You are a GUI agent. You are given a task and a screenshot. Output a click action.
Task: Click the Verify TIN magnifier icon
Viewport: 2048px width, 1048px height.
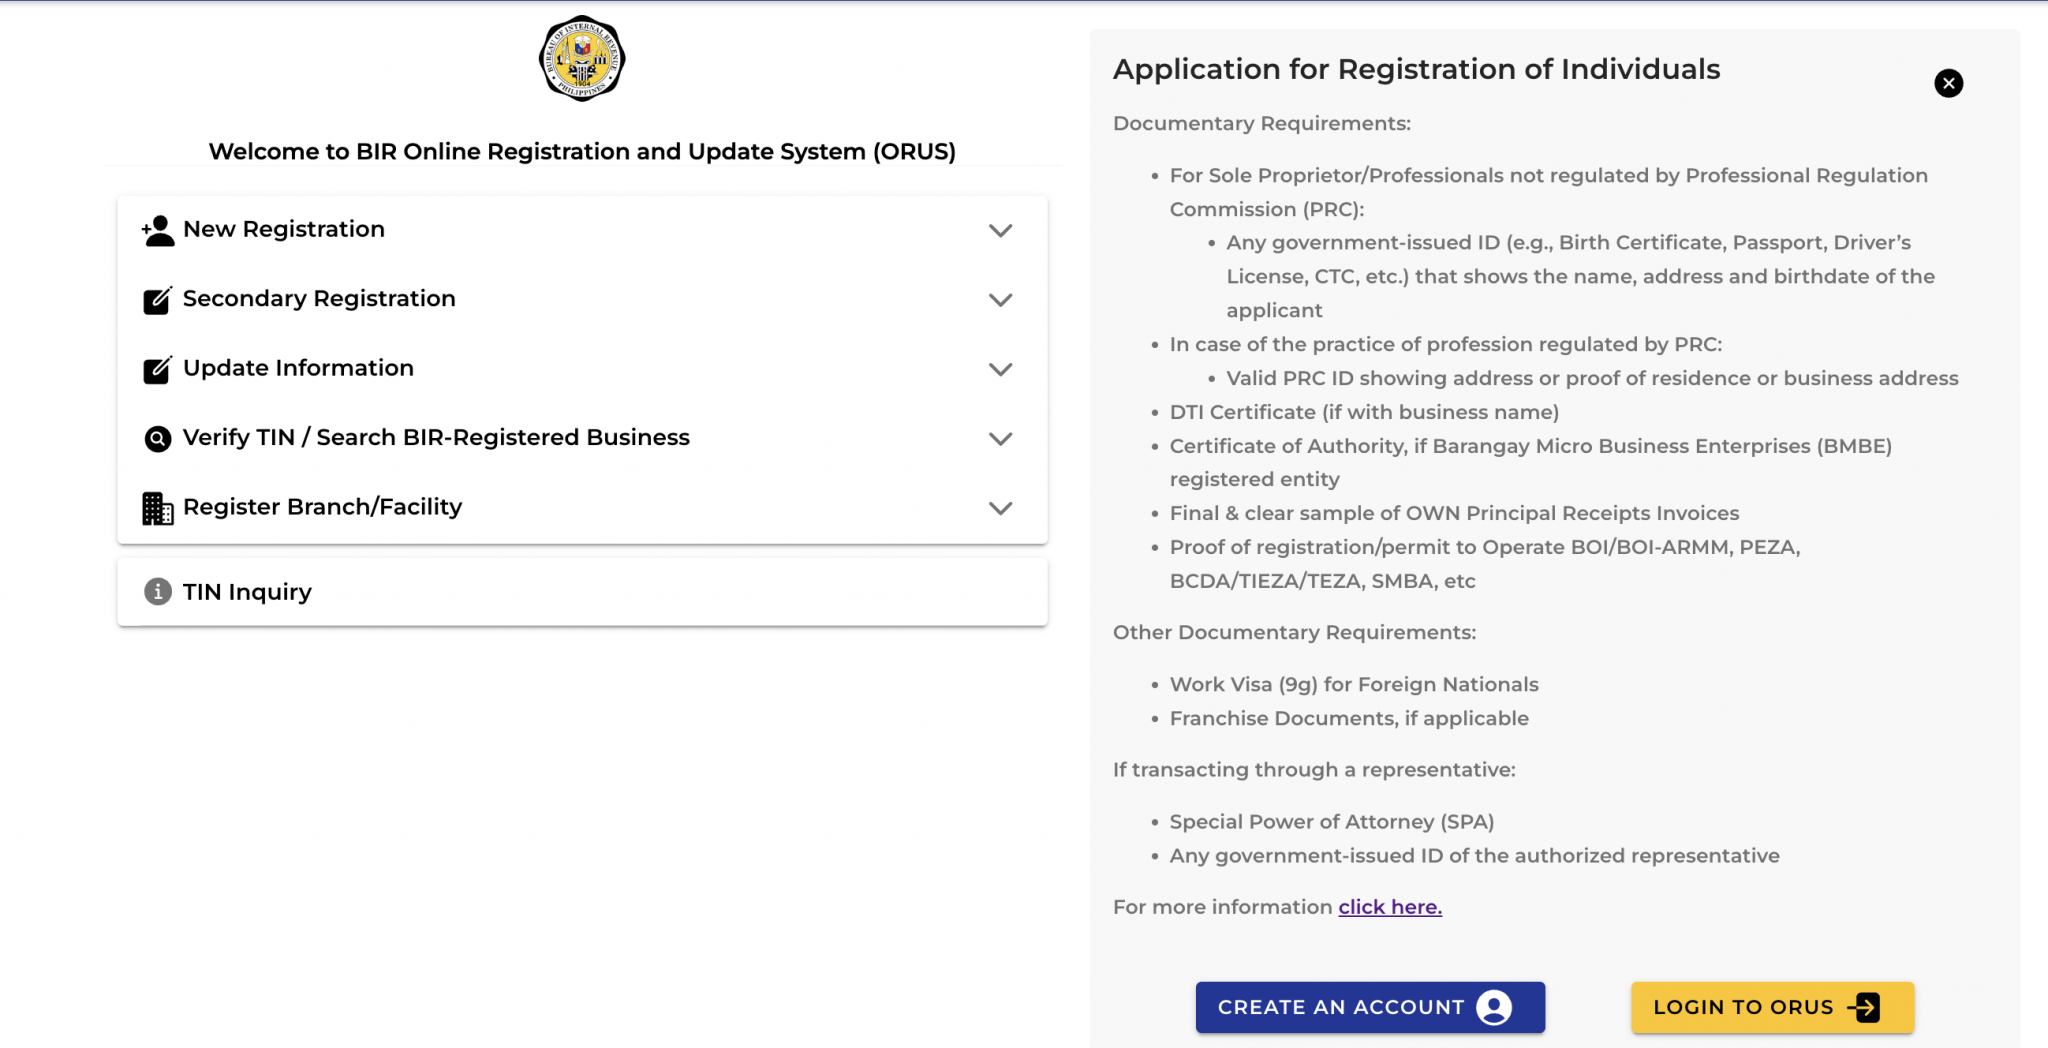click(x=156, y=438)
